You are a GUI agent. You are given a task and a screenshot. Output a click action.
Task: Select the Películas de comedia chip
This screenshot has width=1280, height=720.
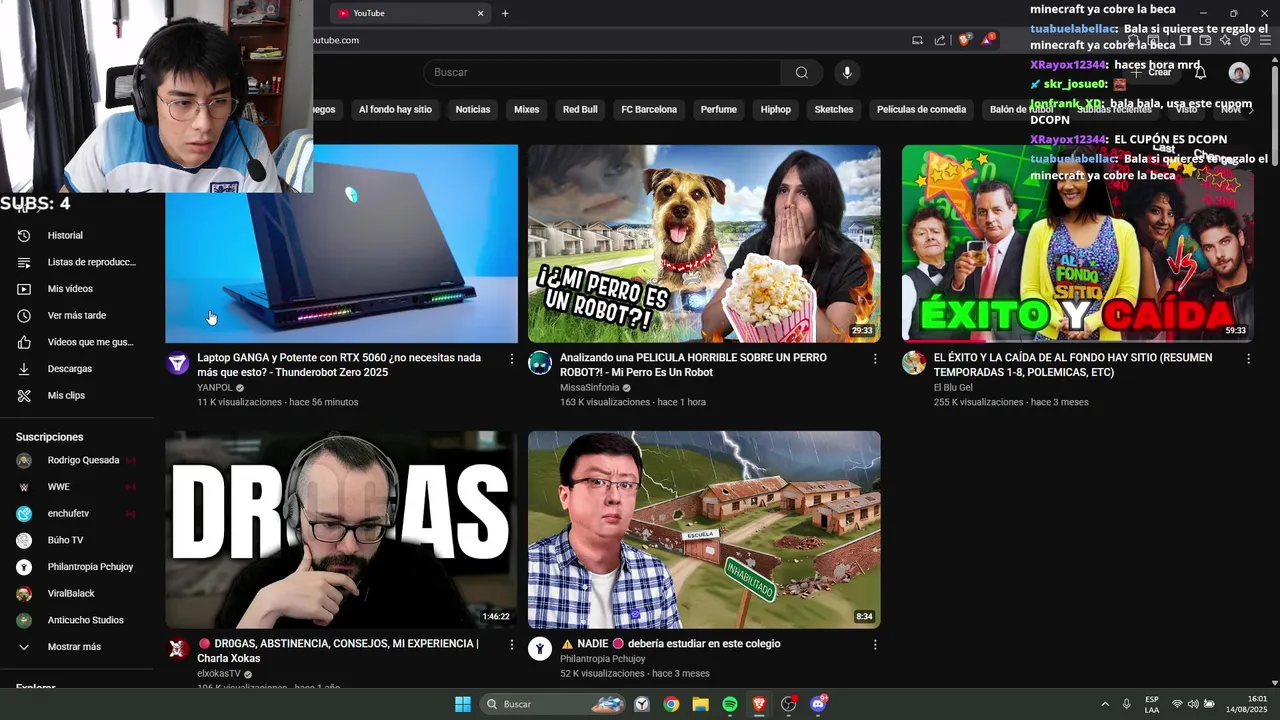pyautogui.click(x=921, y=110)
